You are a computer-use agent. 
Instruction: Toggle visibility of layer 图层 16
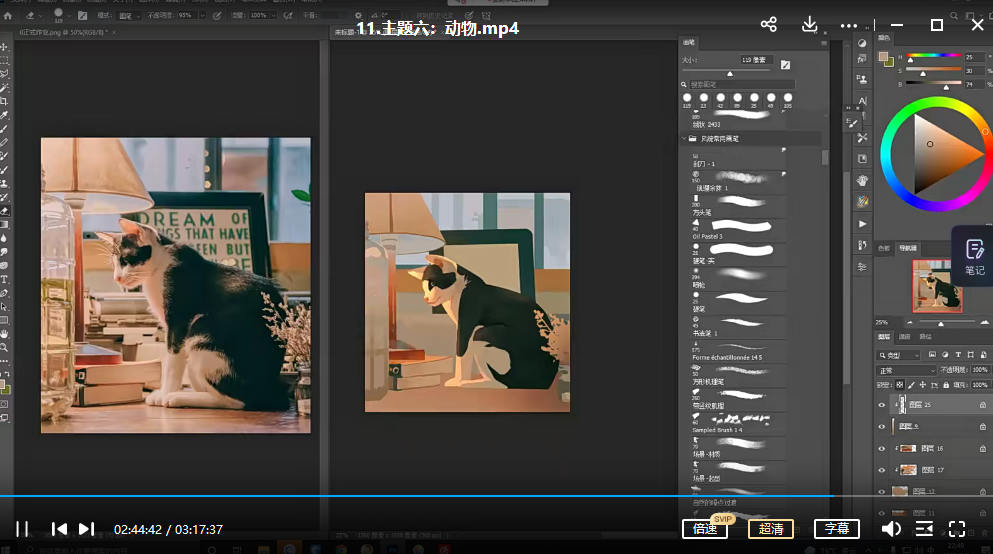tap(881, 448)
